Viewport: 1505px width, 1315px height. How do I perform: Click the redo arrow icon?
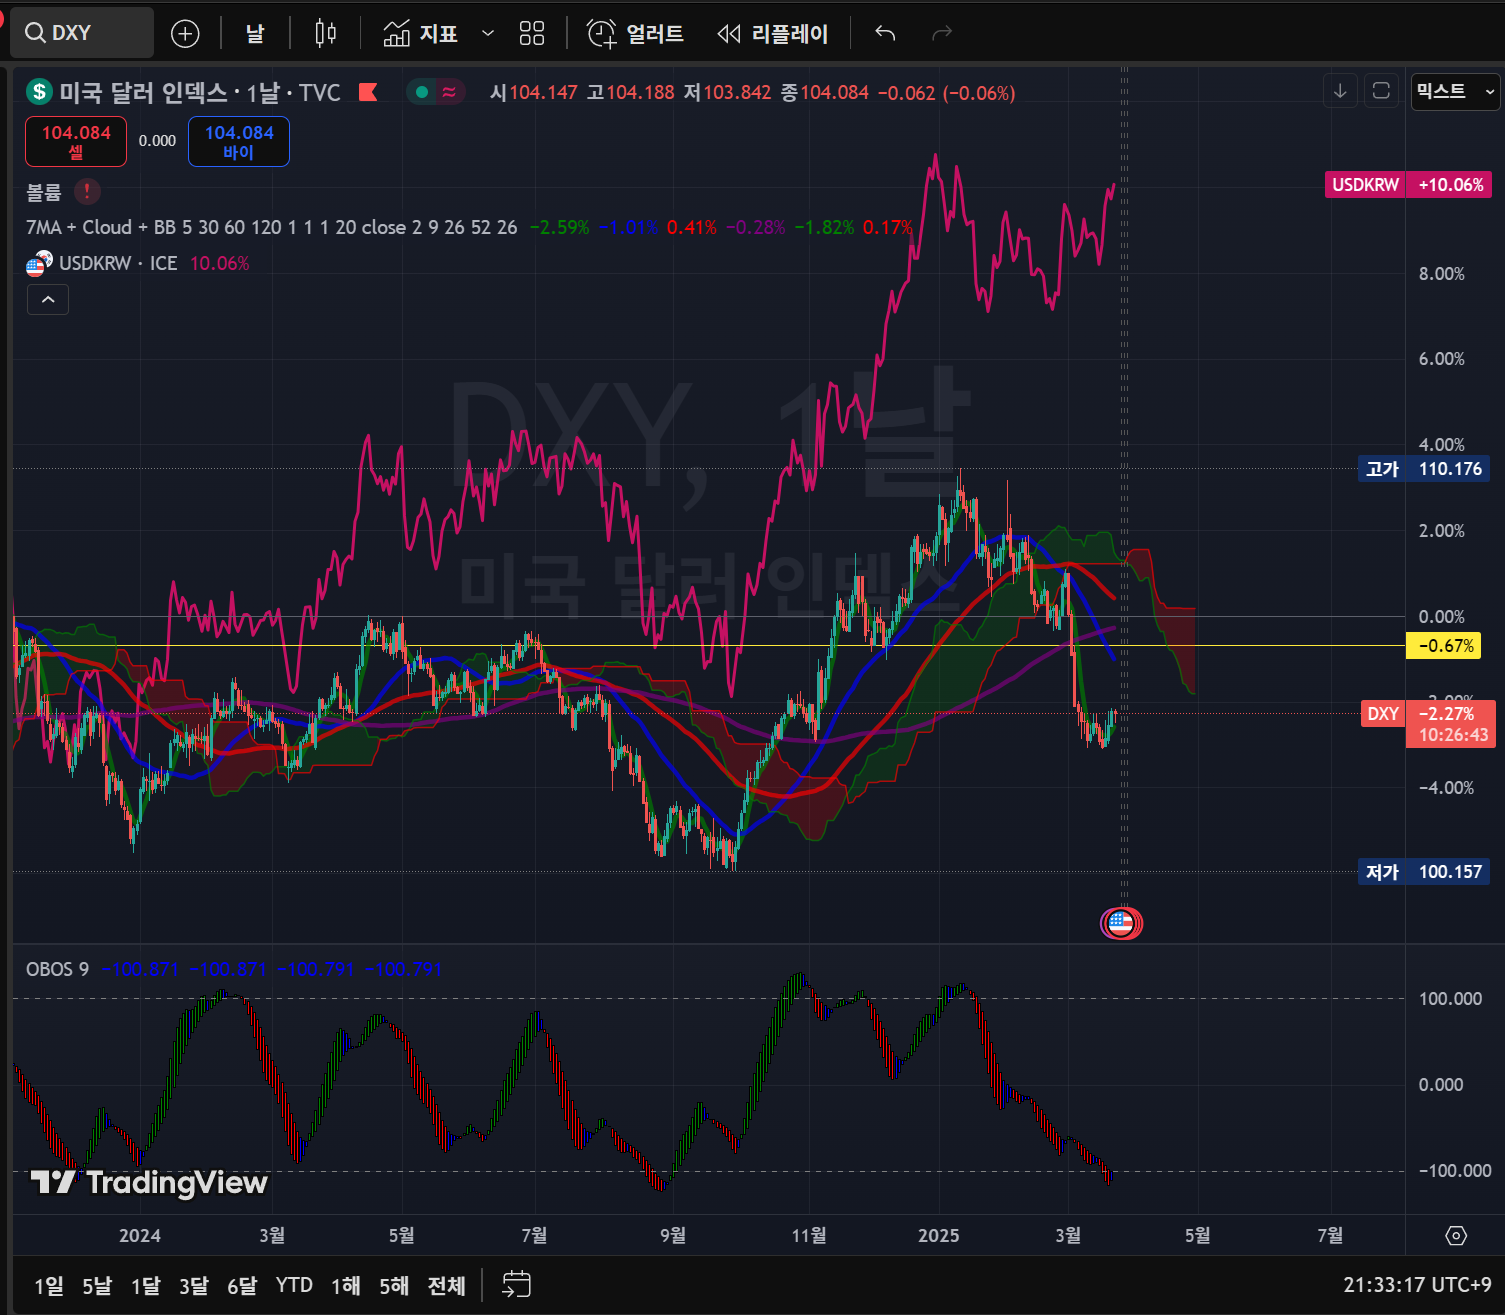[941, 34]
